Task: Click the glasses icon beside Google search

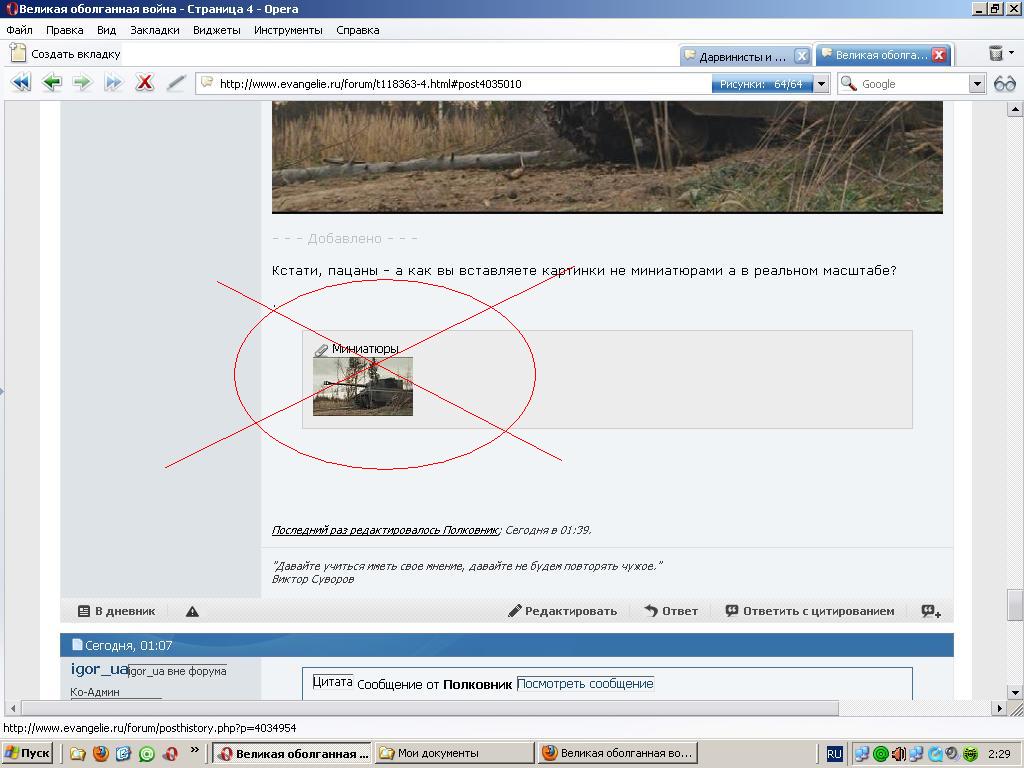Action: [x=1004, y=84]
